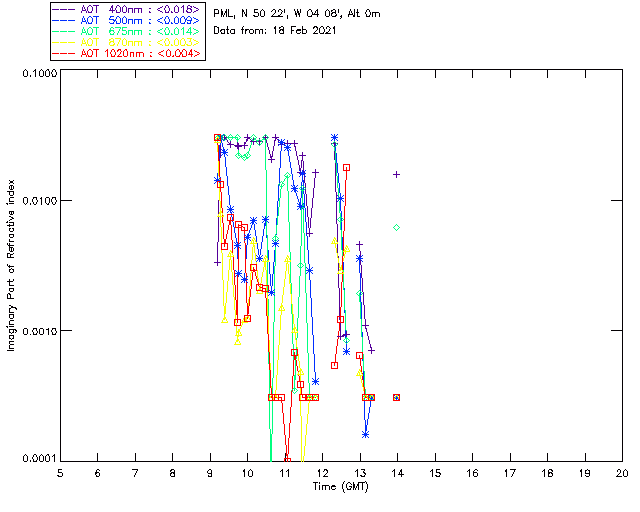640x512 pixels.
Task: Click the x-axis tick label 18
Action: coord(547,474)
